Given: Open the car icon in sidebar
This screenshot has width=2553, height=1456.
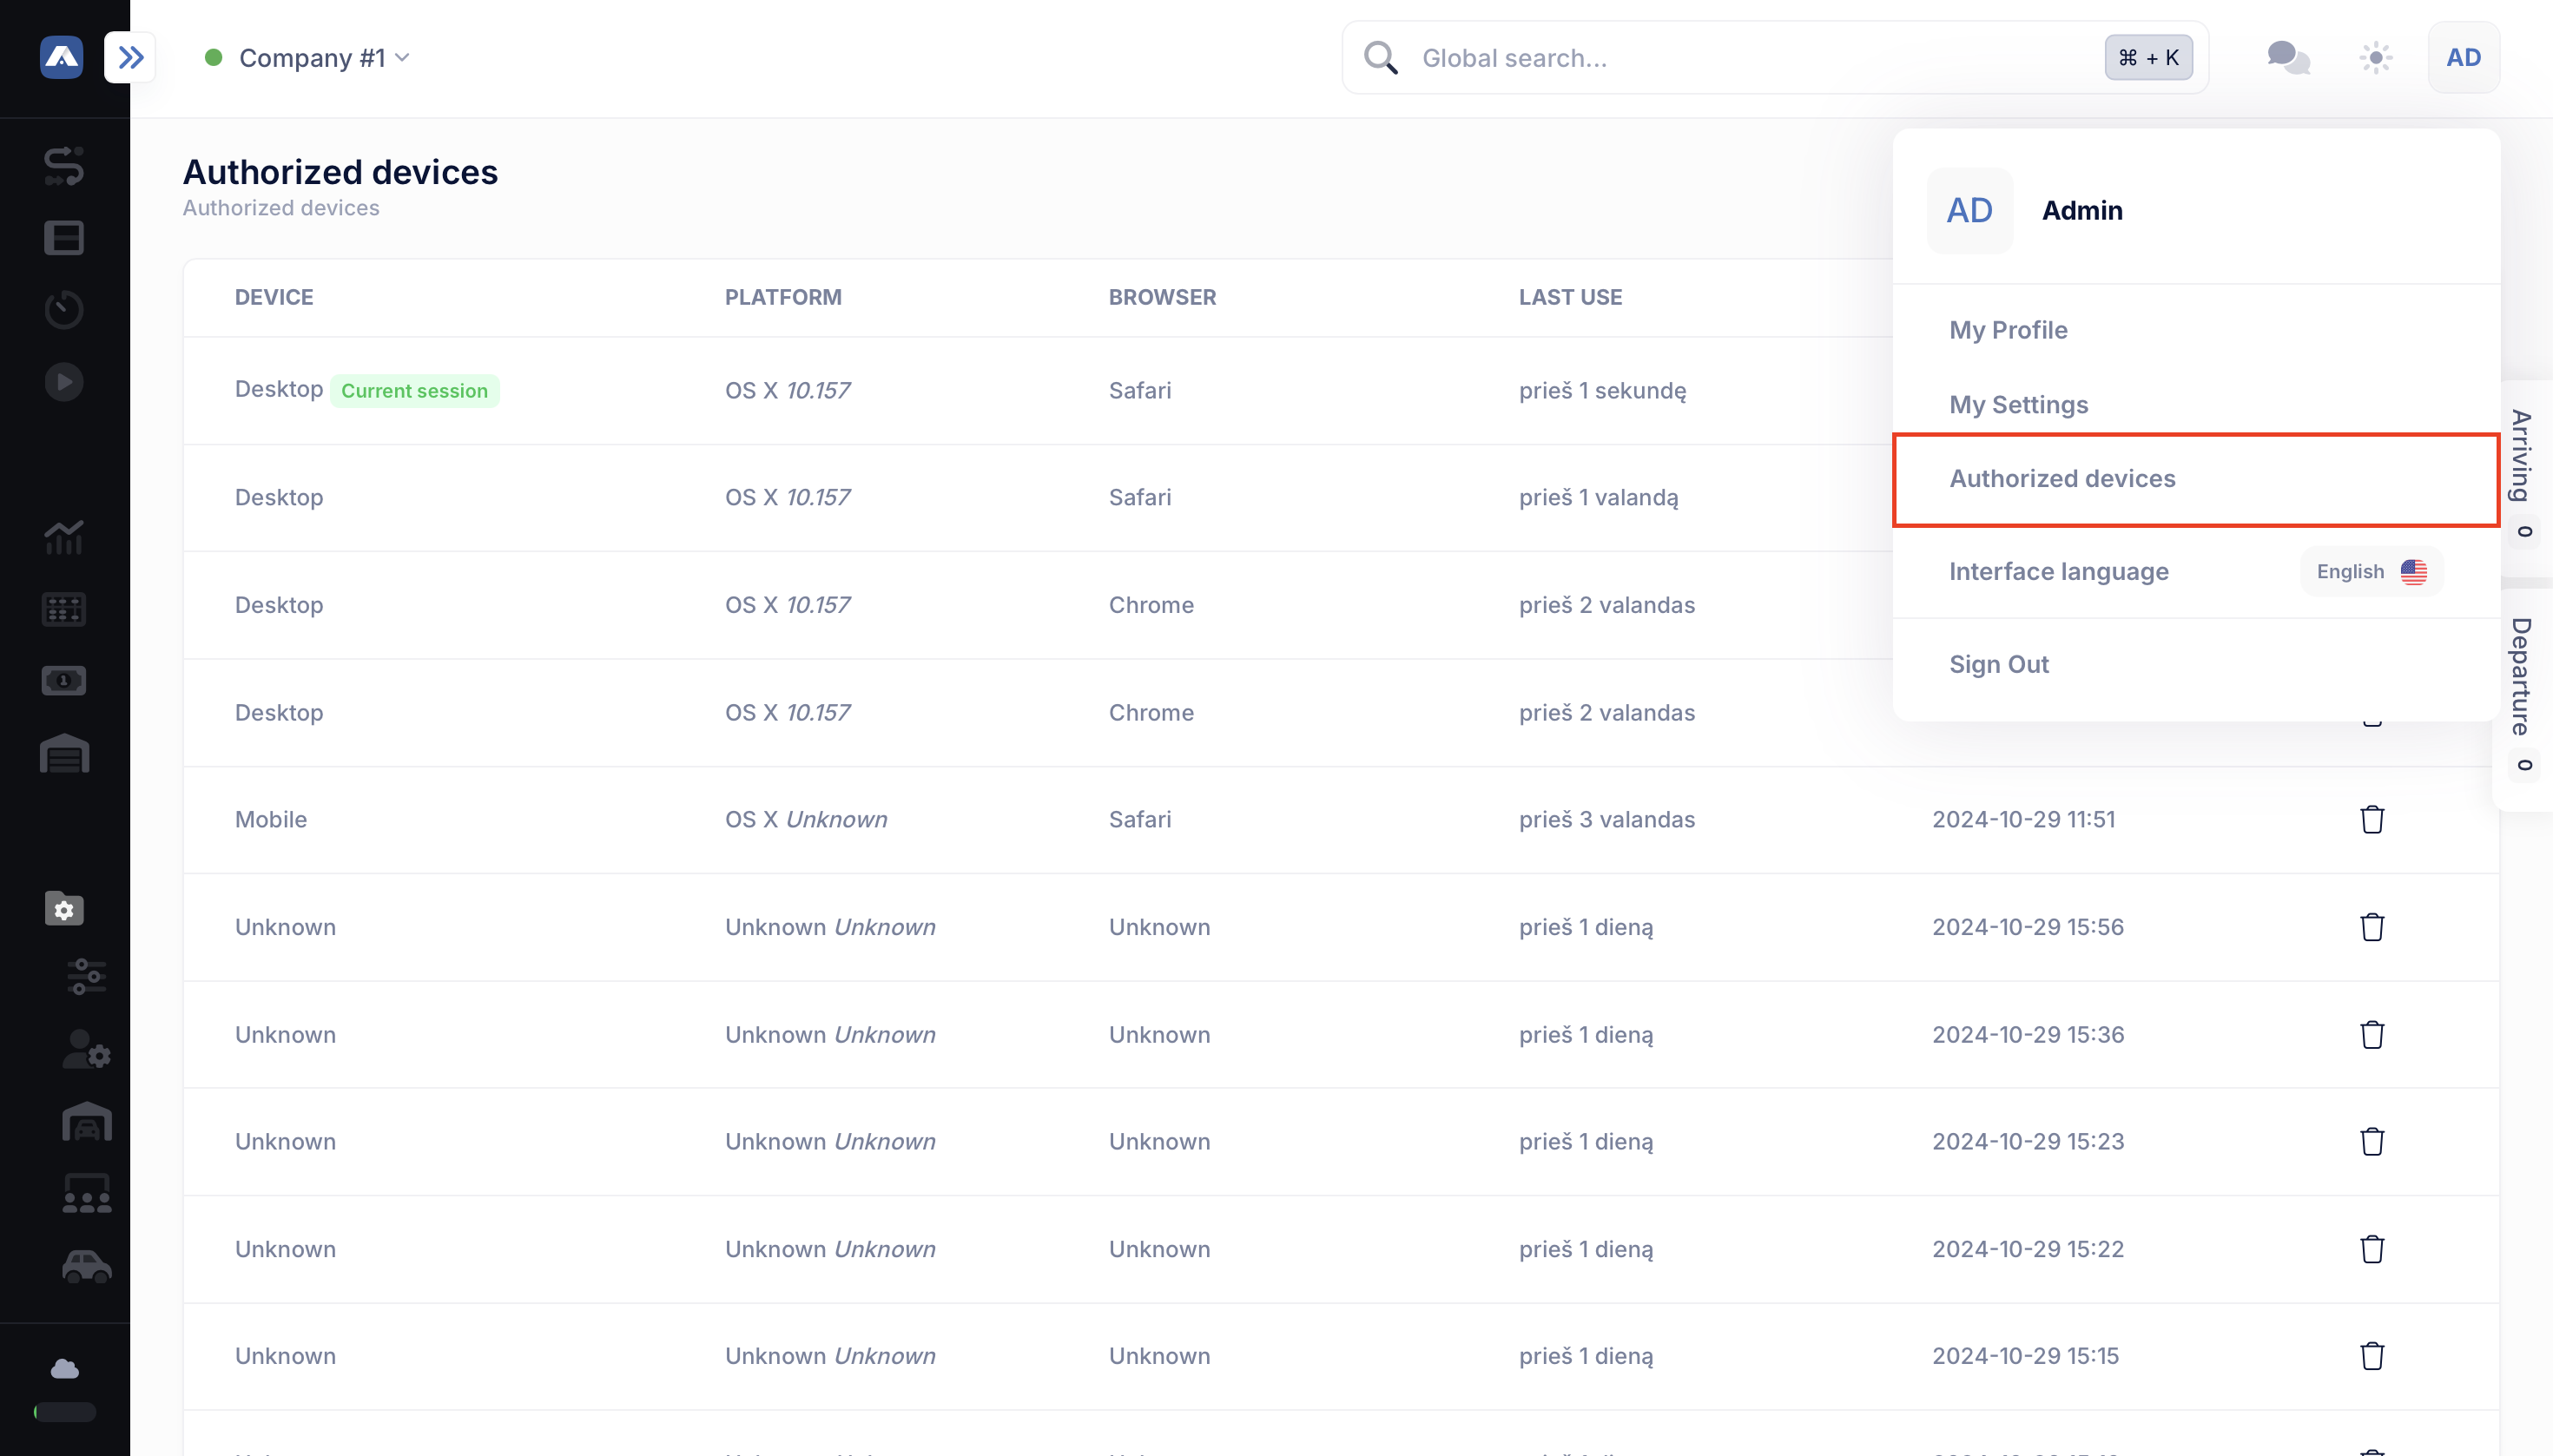Looking at the screenshot, I should pos(86,1266).
